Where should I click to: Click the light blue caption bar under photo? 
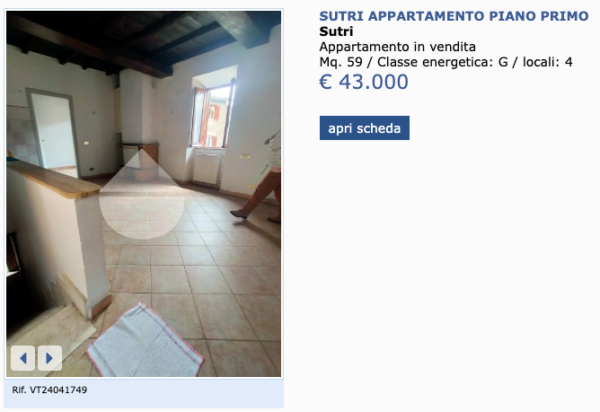point(144,393)
